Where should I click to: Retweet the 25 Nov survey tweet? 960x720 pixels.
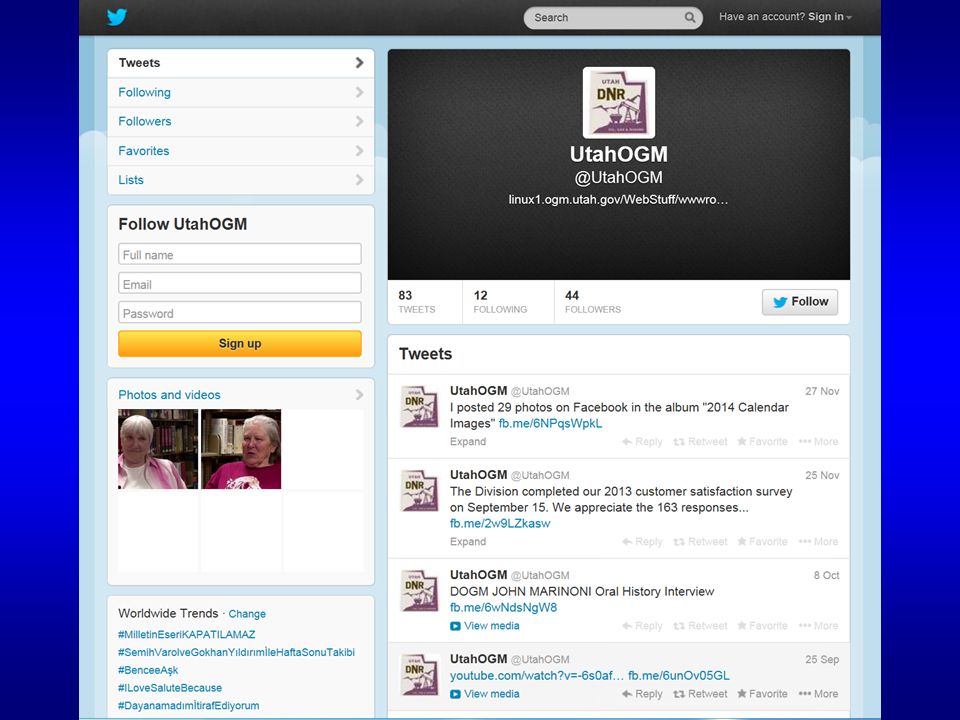(700, 541)
